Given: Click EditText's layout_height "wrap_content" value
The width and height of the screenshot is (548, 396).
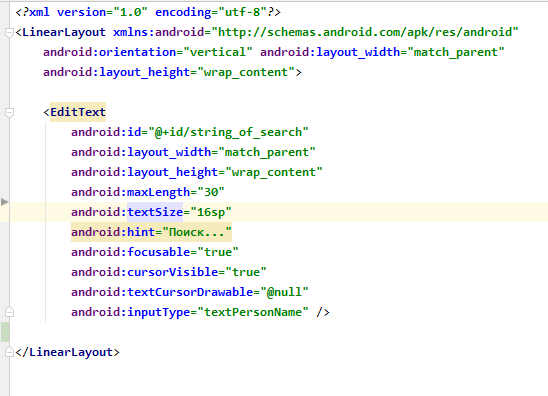Looking at the screenshot, I should point(274,172).
